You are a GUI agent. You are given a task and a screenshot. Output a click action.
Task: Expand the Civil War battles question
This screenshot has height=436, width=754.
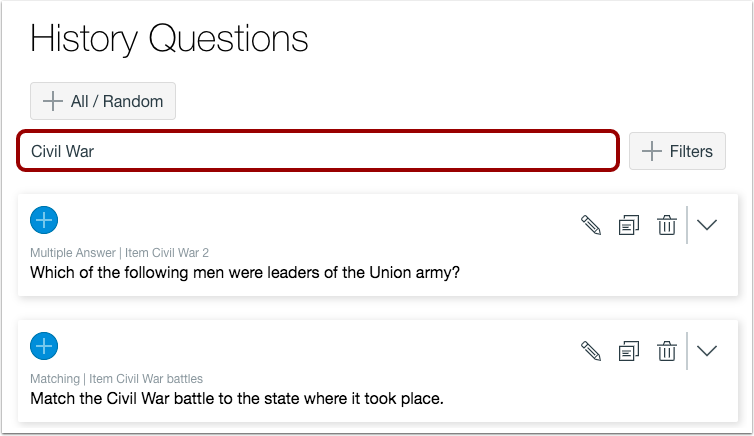tap(707, 350)
